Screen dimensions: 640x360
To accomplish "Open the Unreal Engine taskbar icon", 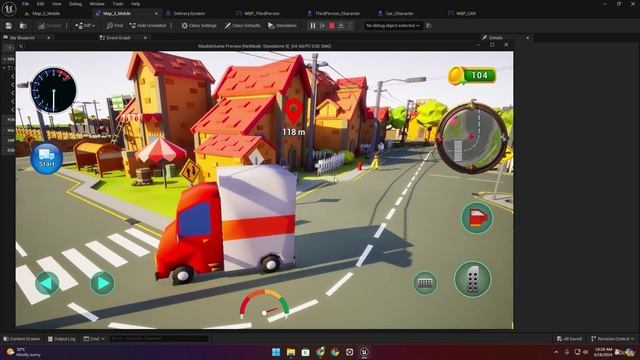I will click(x=364, y=352).
